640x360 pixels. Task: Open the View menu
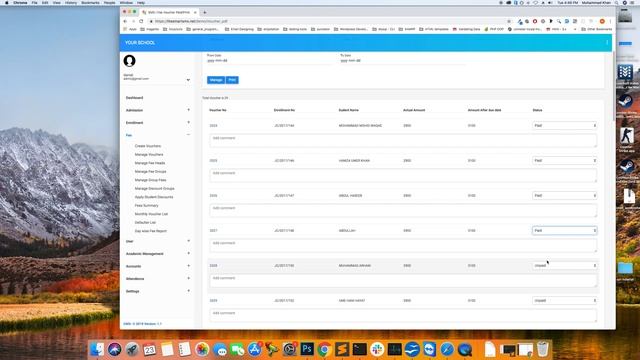pos(57,2)
